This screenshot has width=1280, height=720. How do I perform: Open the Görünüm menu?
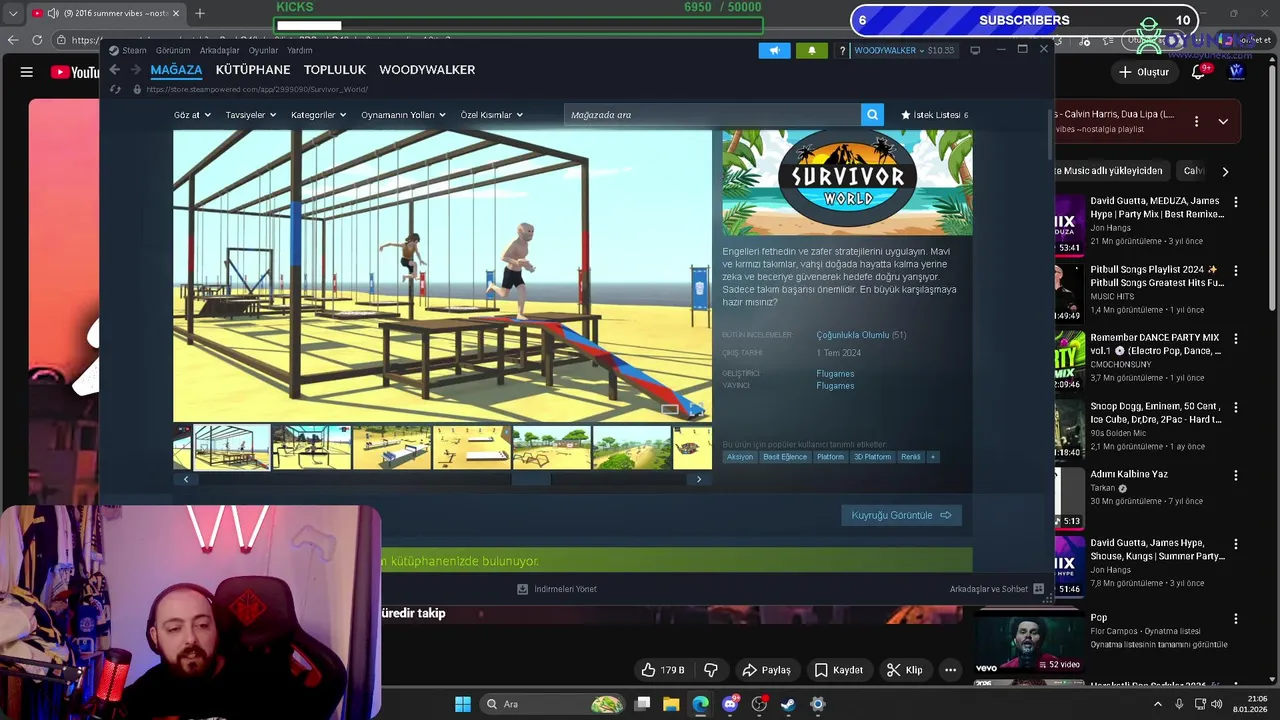(x=173, y=50)
